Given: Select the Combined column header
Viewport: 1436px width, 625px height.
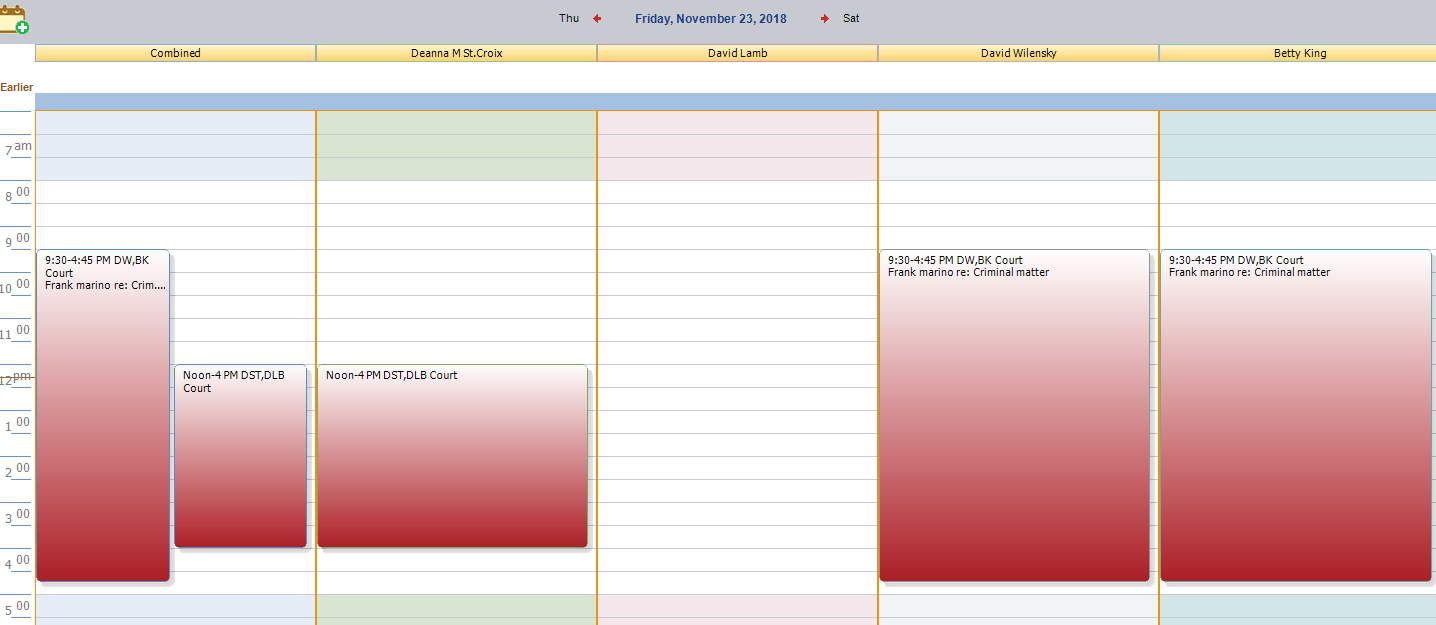Looking at the screenshot, I should tap(175, 52).
